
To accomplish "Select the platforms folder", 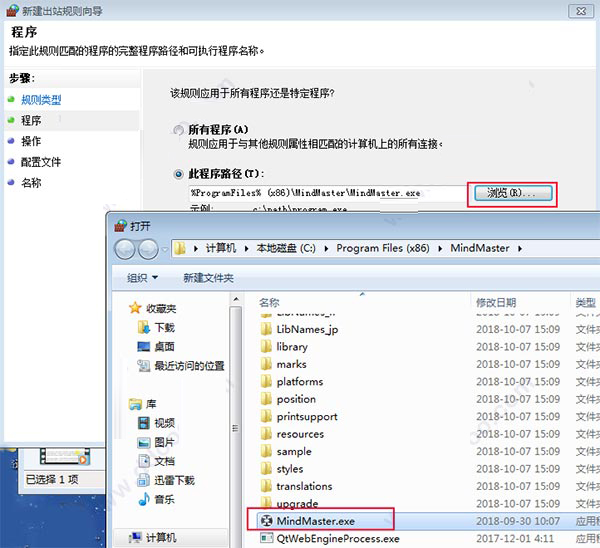I will pos(300,382).
